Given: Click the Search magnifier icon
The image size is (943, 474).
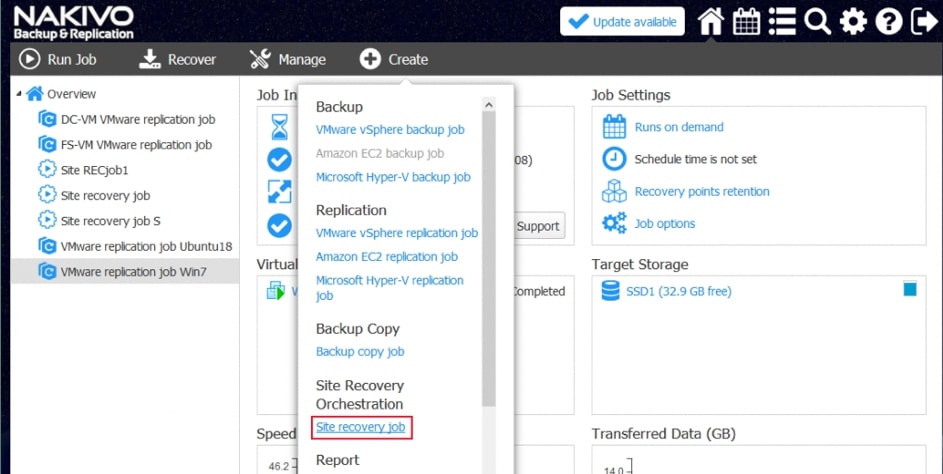Looking at the screenshot, I should 817,21.
